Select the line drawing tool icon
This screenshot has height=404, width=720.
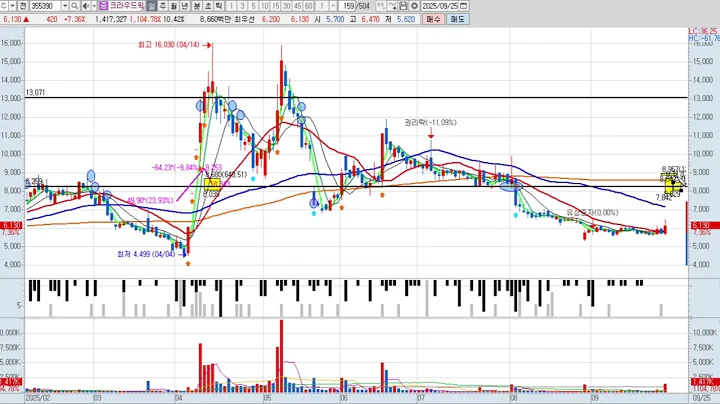[x=392, y=6]
